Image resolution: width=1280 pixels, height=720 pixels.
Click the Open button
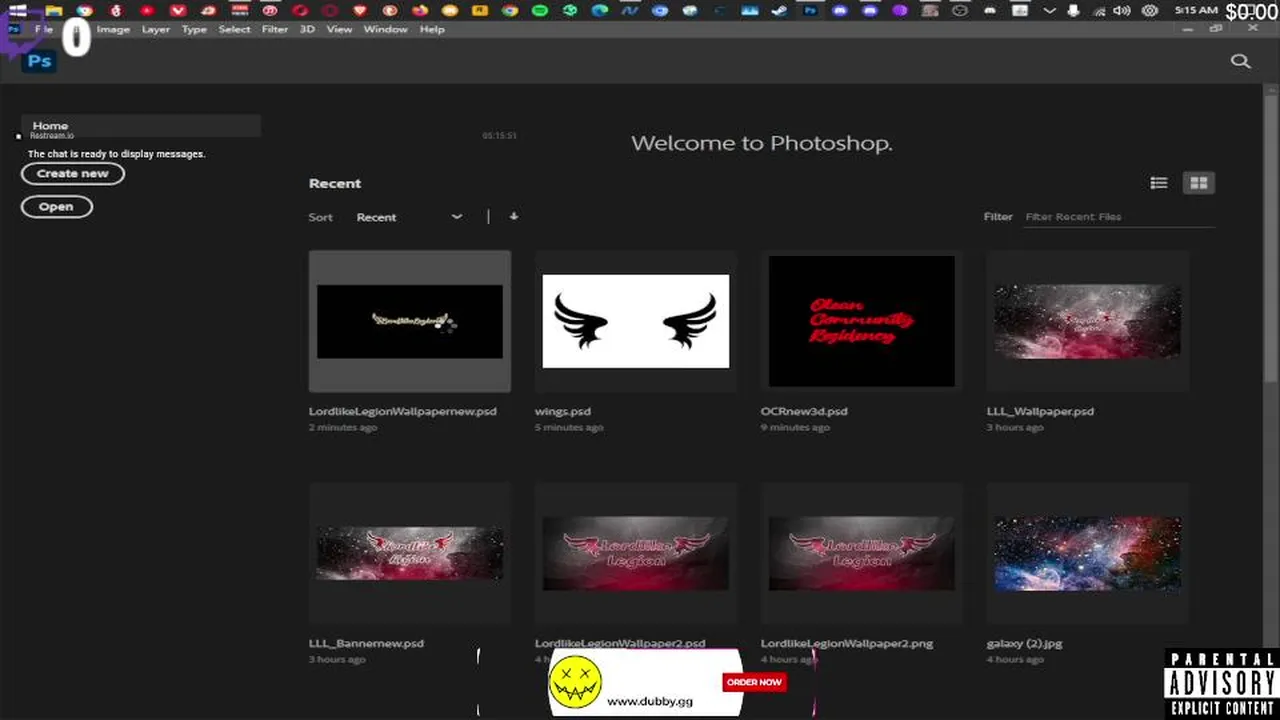click(x=56, y=206)
